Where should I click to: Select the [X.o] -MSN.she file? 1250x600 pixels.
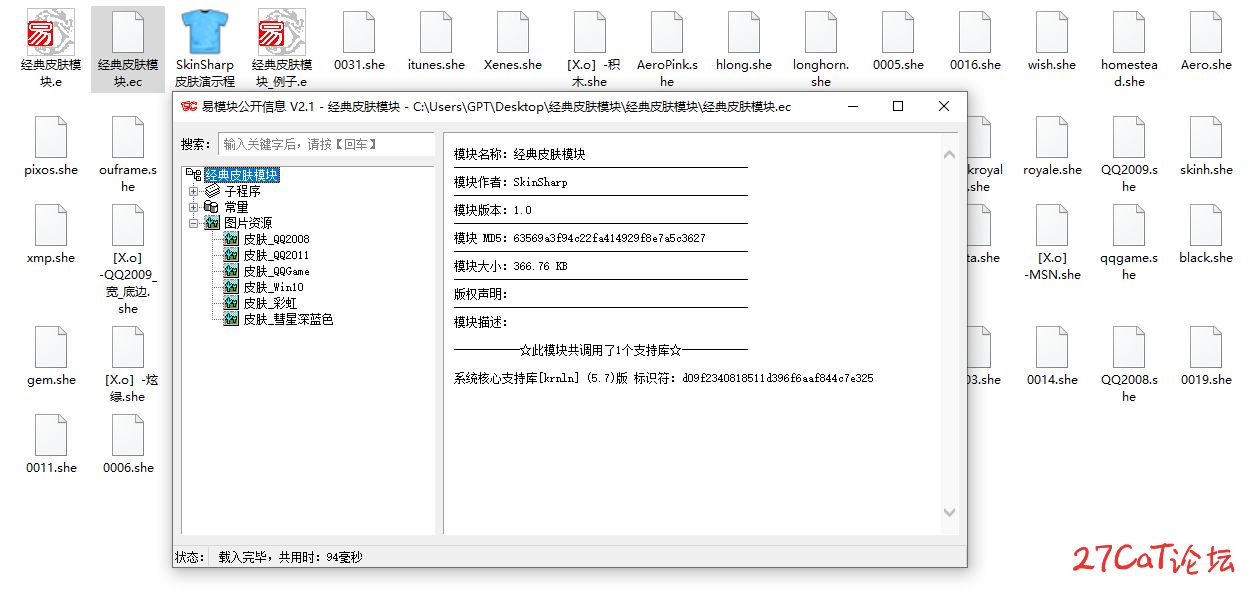[1052, 226]
